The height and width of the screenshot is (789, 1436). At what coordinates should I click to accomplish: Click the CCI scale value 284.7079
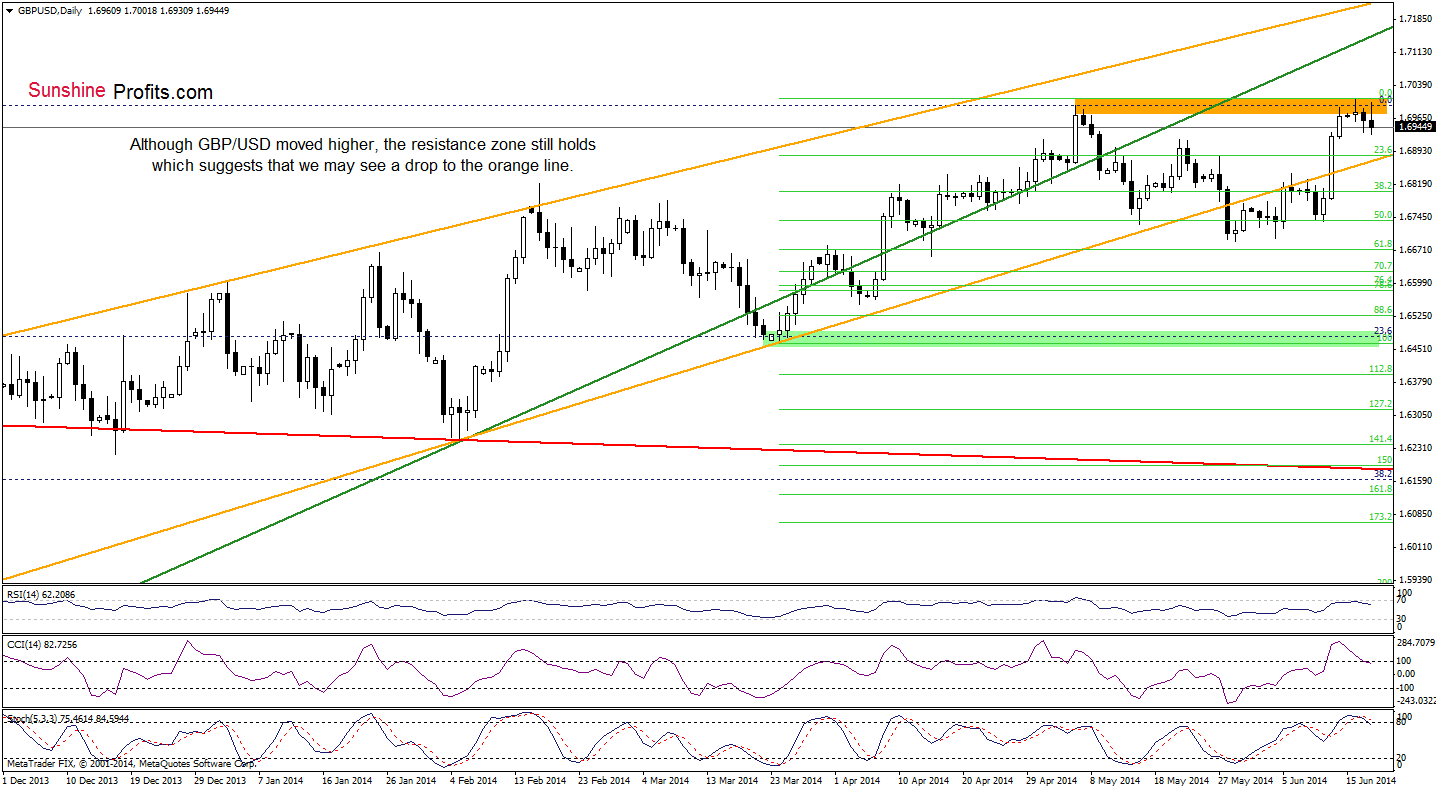[1417, 642]
